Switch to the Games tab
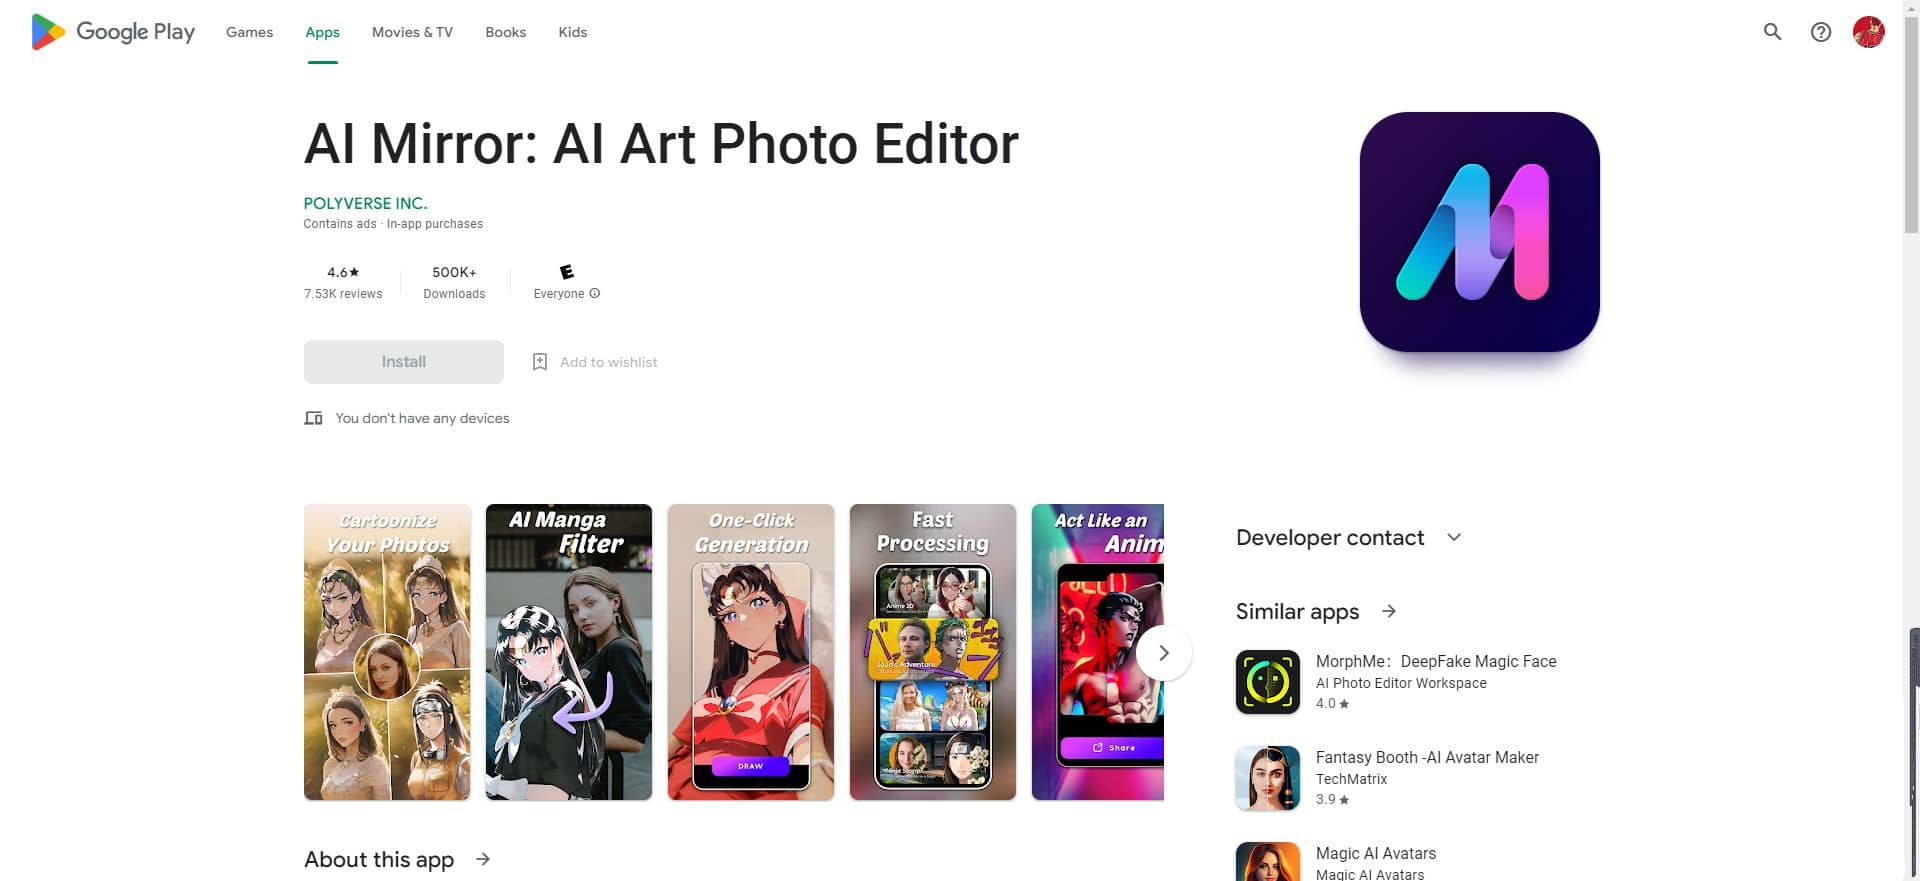 [249, 32]
